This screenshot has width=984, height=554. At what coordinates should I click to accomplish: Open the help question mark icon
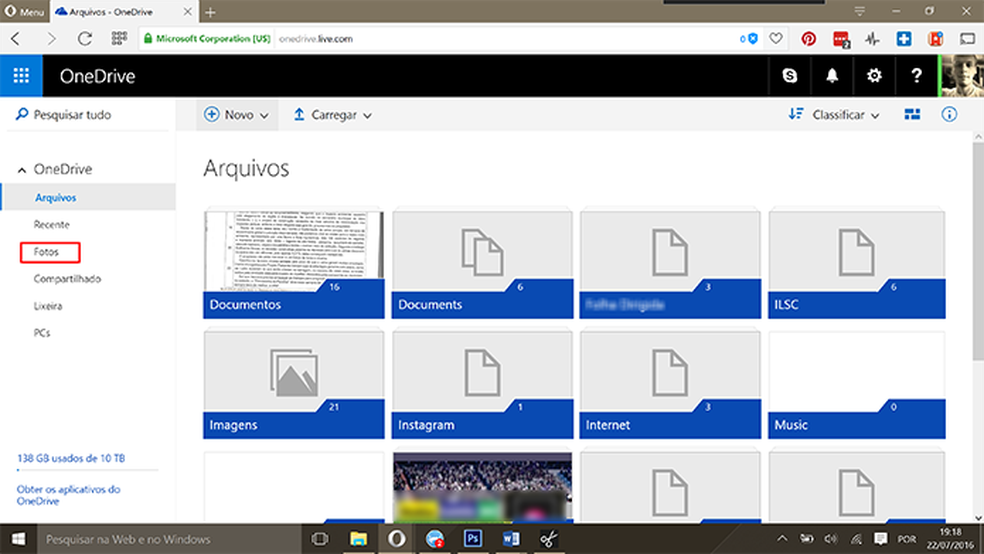click(x=916, y=76)
